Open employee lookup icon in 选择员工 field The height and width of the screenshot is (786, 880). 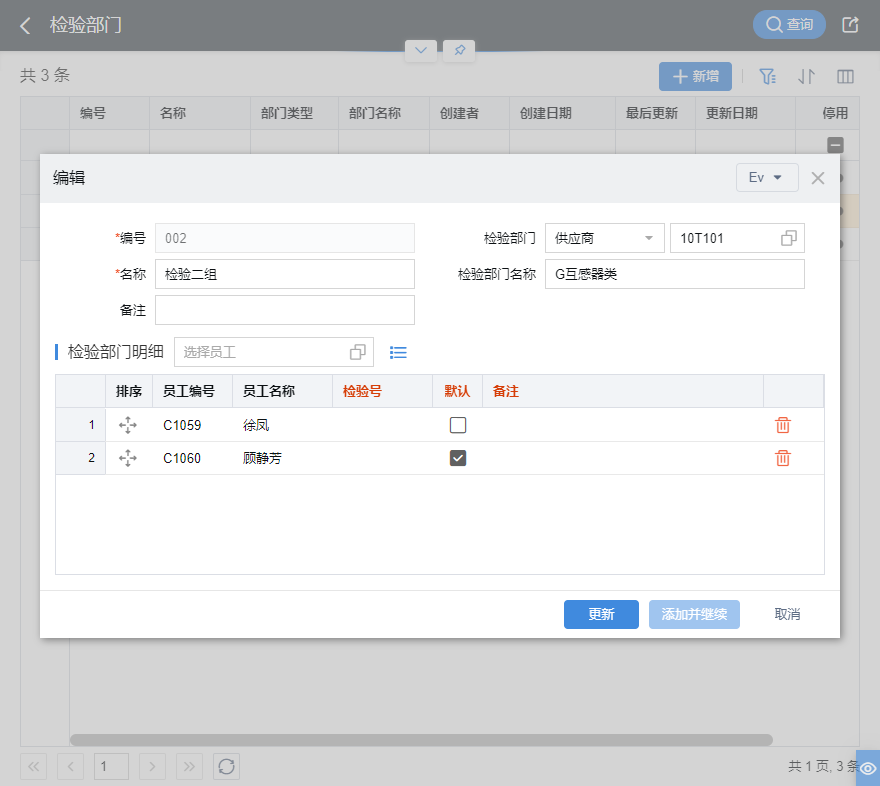[358, 352]
